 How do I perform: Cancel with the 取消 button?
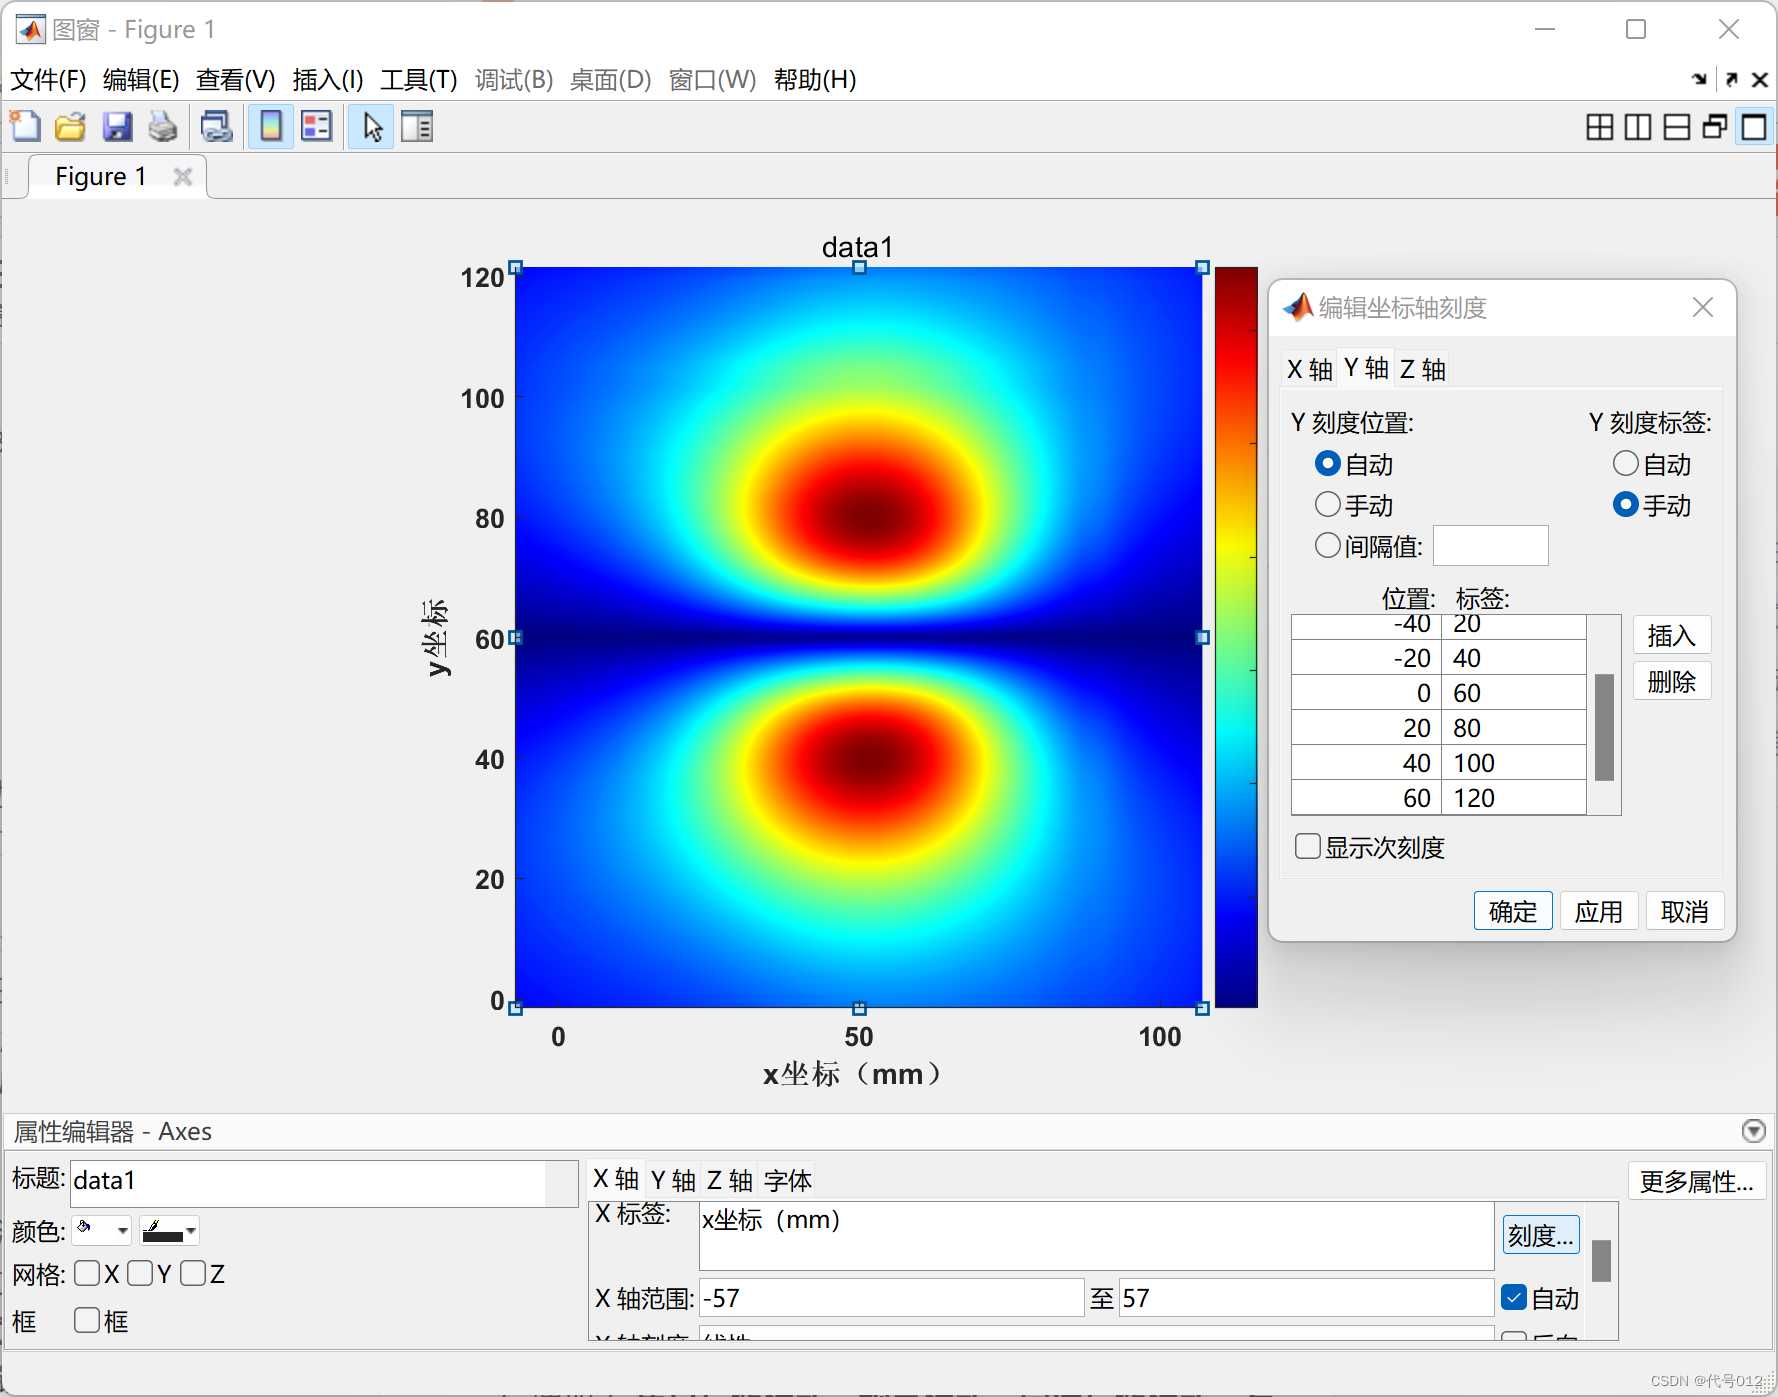pos(1685,911)
